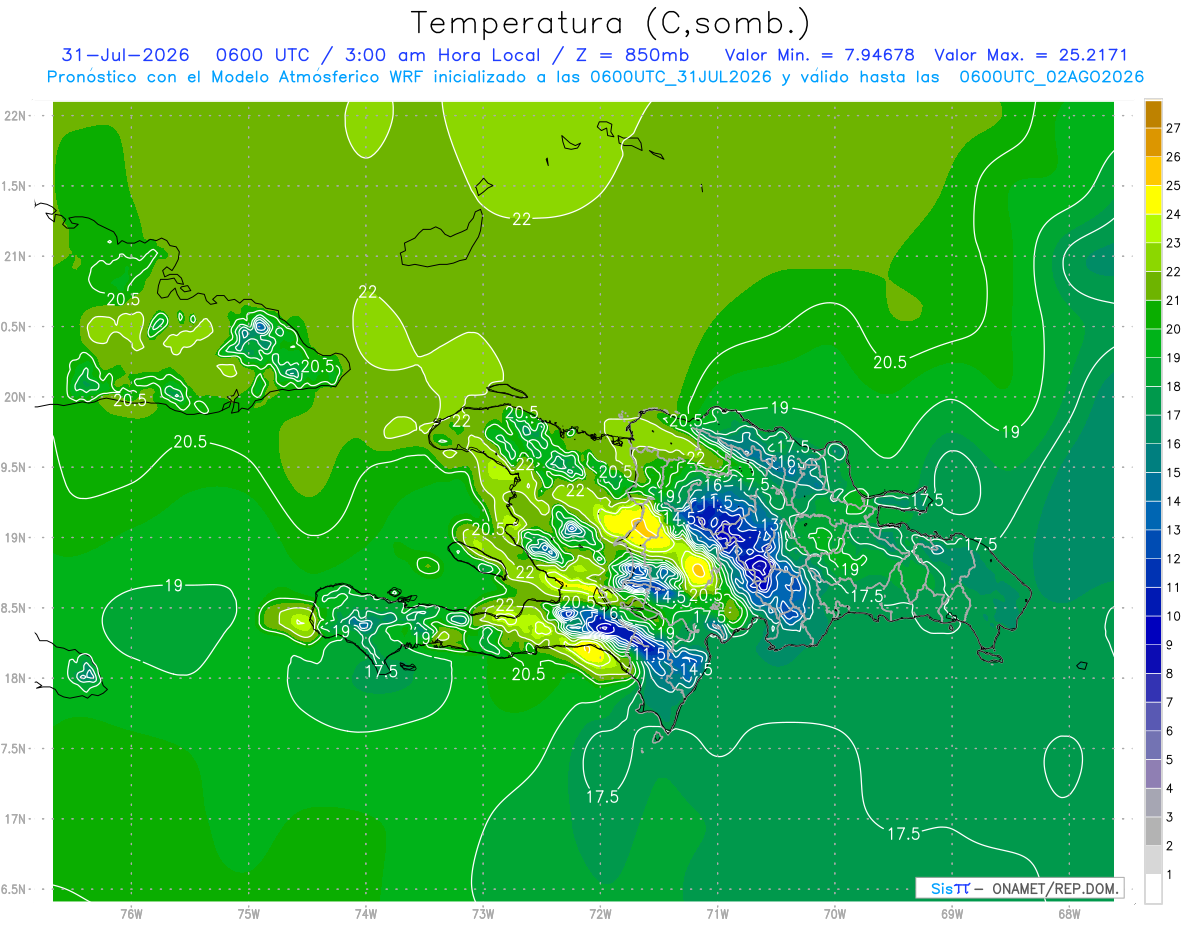Image resolution: width=1200 pixels, height=927 pixels.
Task: Click the "74W" longitude axis label
Action: coord(366,914)
